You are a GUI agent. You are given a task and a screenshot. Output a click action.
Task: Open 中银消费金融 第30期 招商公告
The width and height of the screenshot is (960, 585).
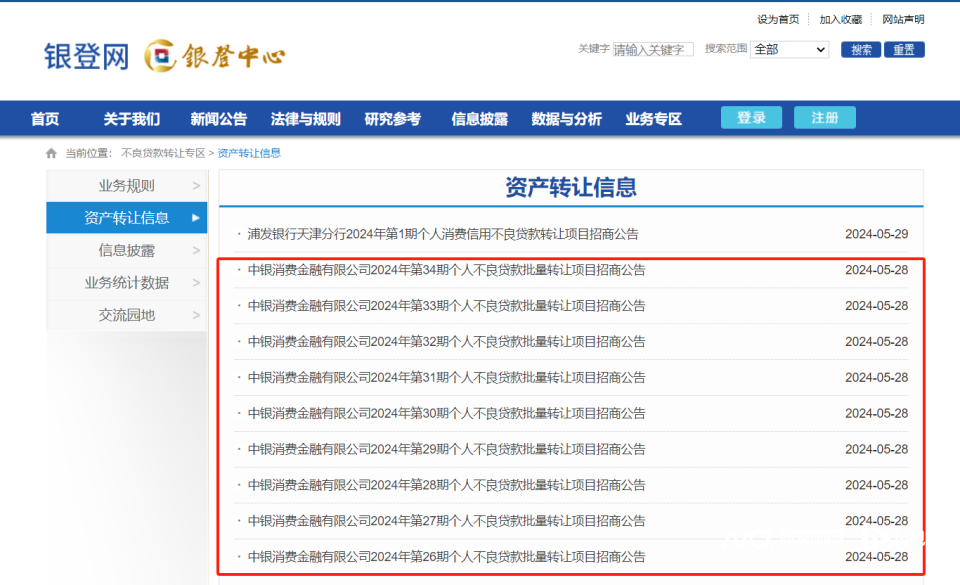(446, 414)
